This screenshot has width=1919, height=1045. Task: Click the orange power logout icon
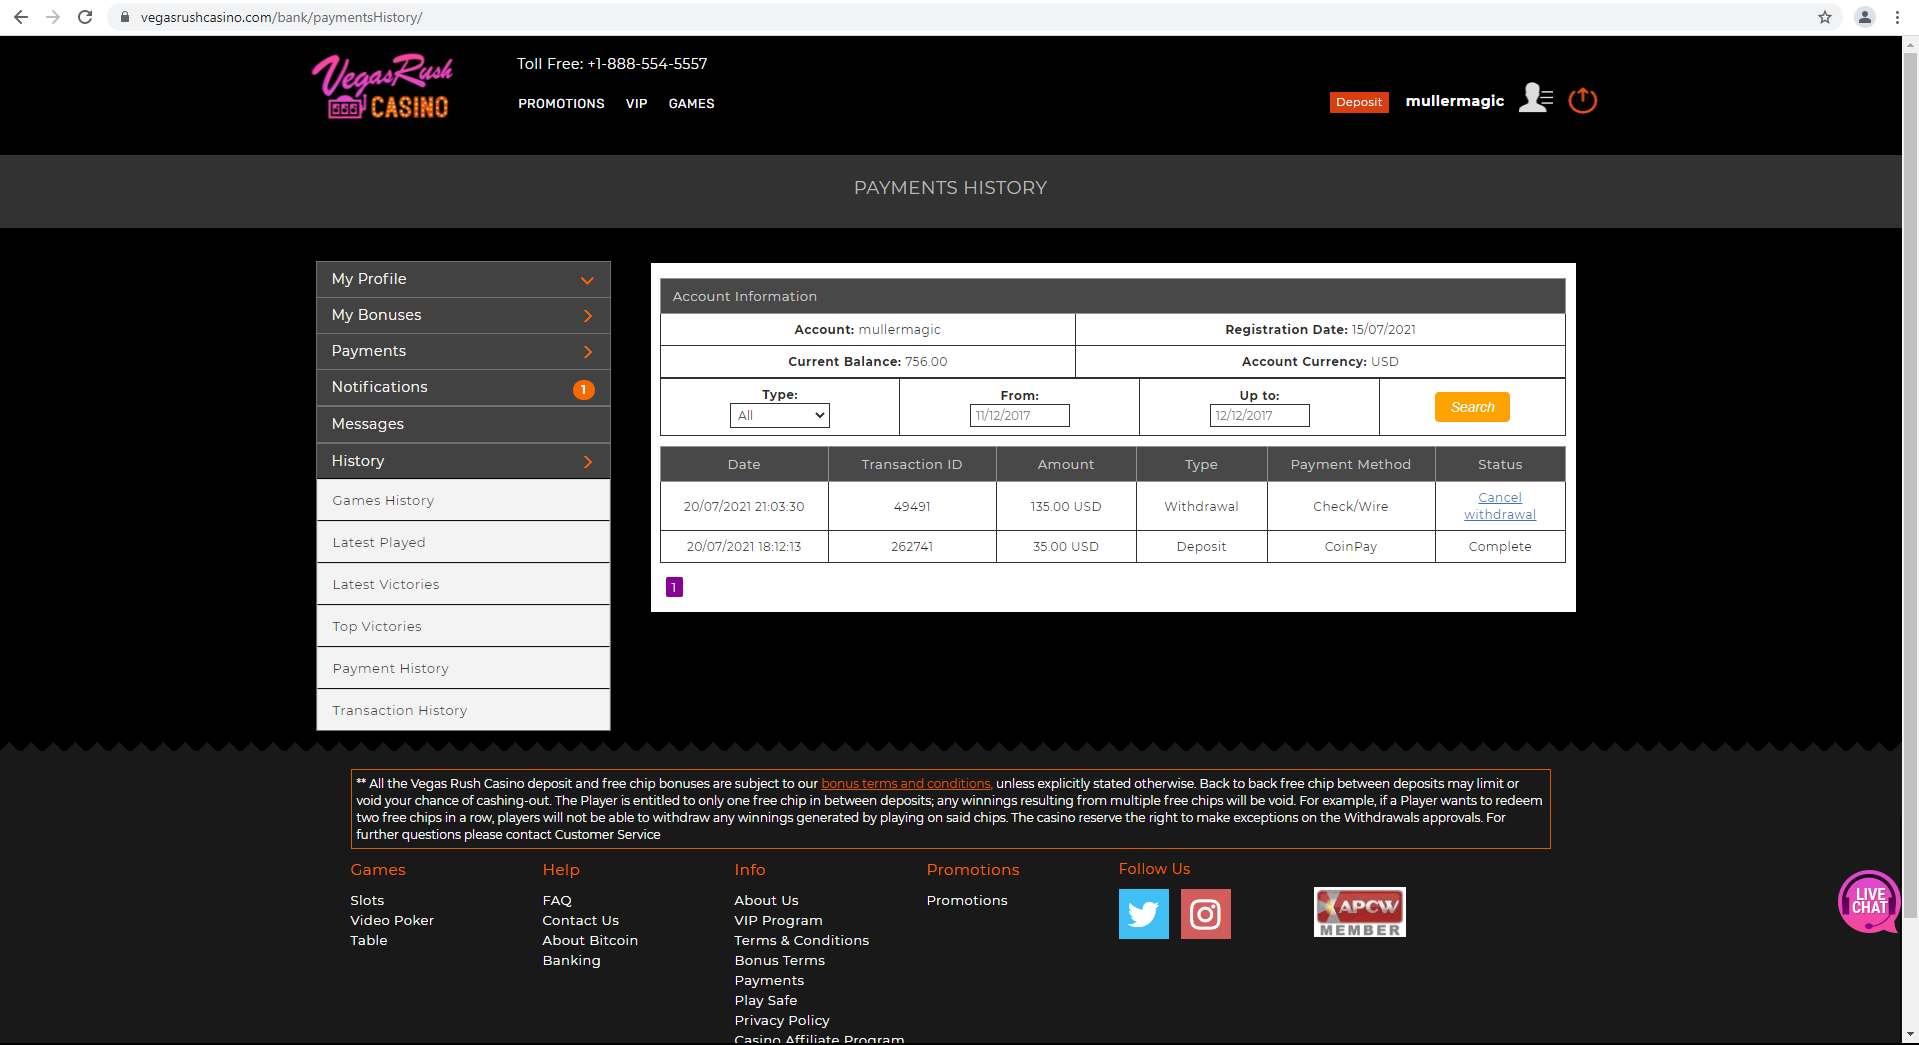click(x=1582, y=100)
